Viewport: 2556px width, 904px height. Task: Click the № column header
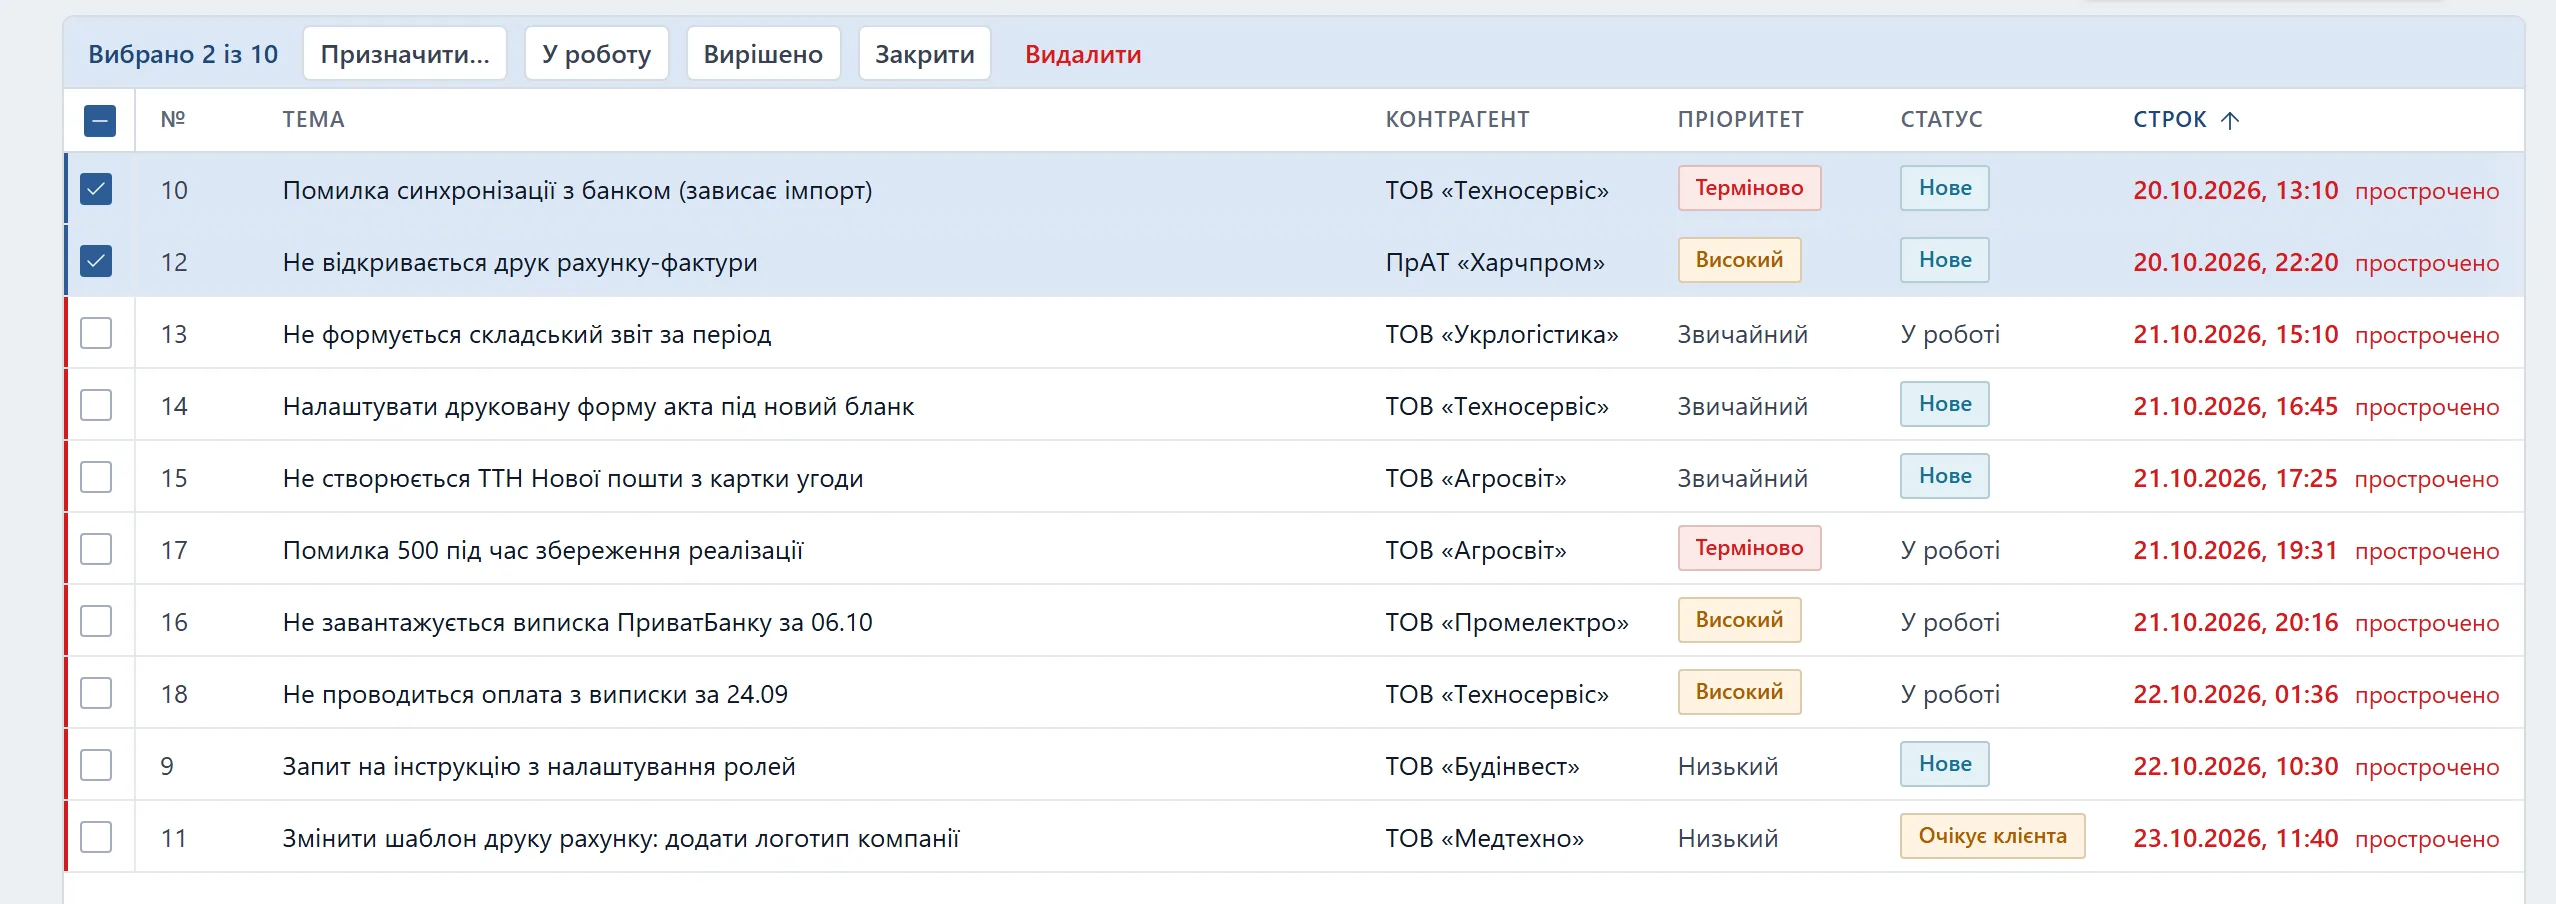173,120
